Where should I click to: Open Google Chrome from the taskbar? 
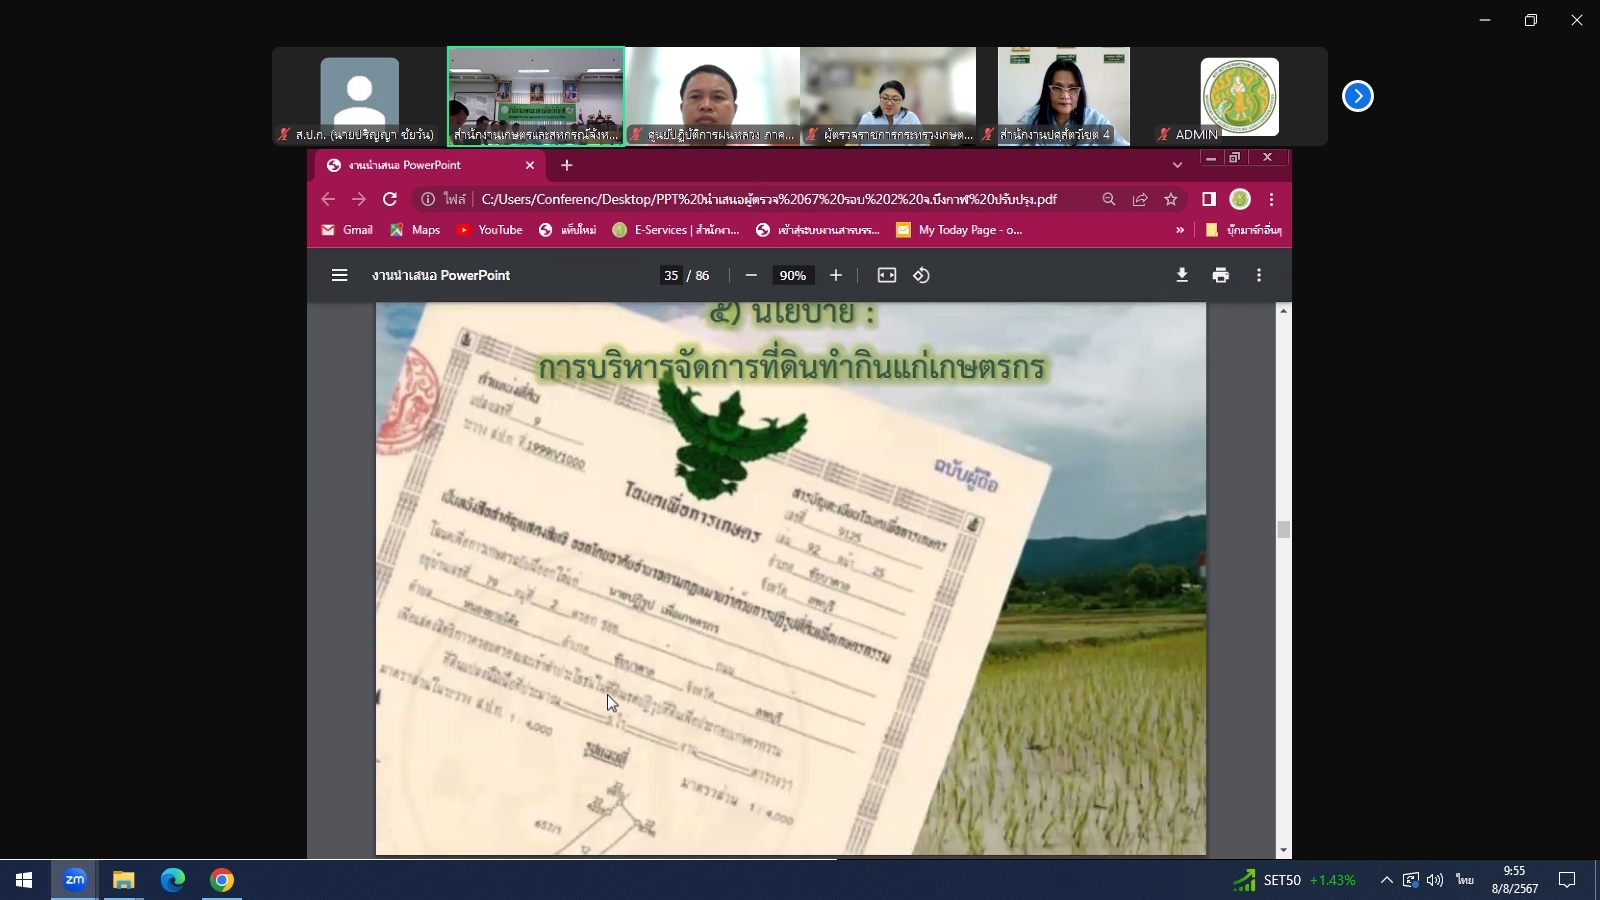pyautogui.click(x=222, y=880)
